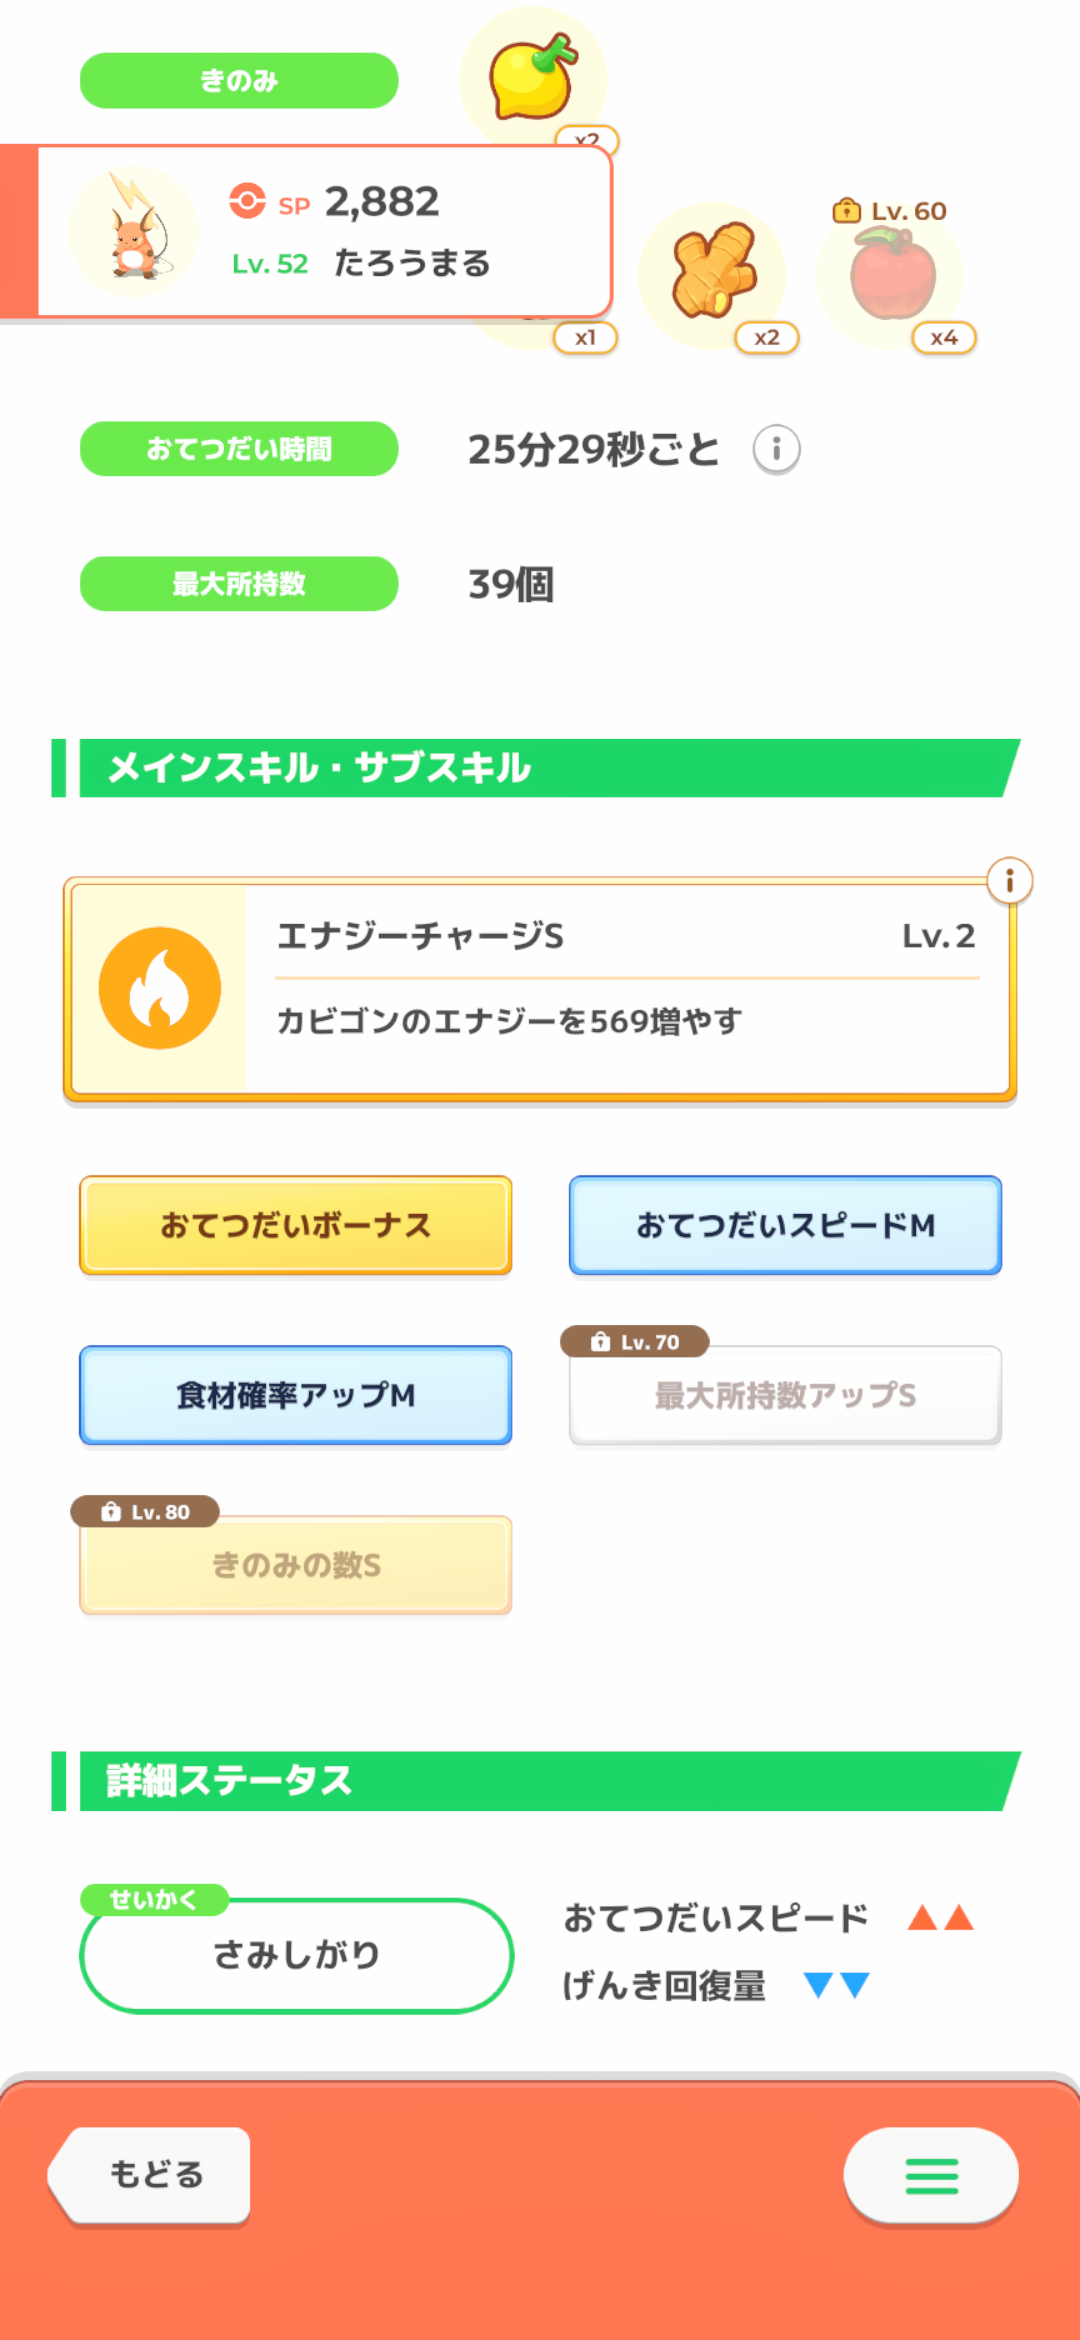Tap the SP Poké Ball icon
The width and height of the screenshot is (1080, 2340).
coord(247,201)
